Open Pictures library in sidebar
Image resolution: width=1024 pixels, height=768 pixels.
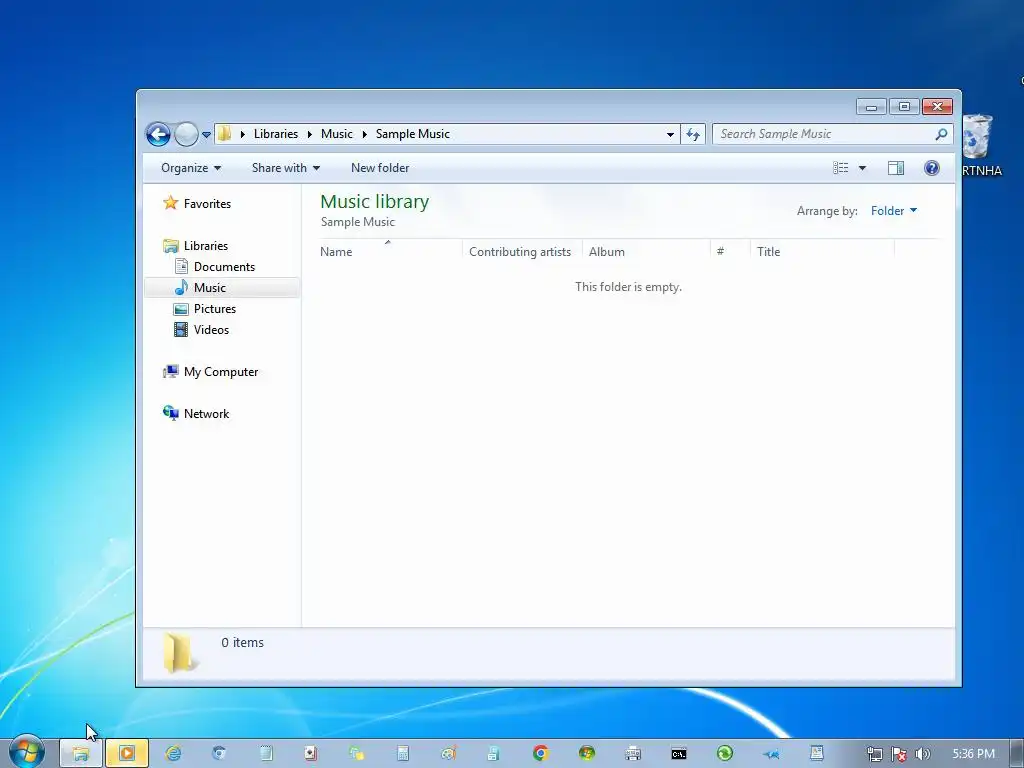pyautogui.click(x=215, y=308)
